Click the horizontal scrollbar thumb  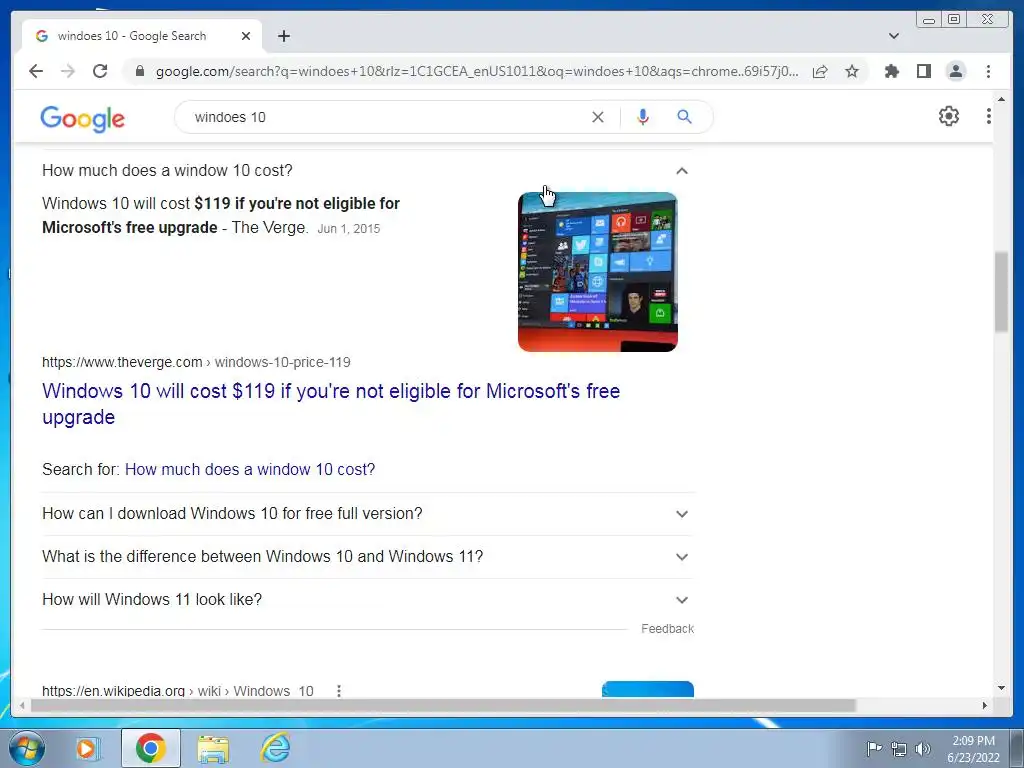[443, 706]
